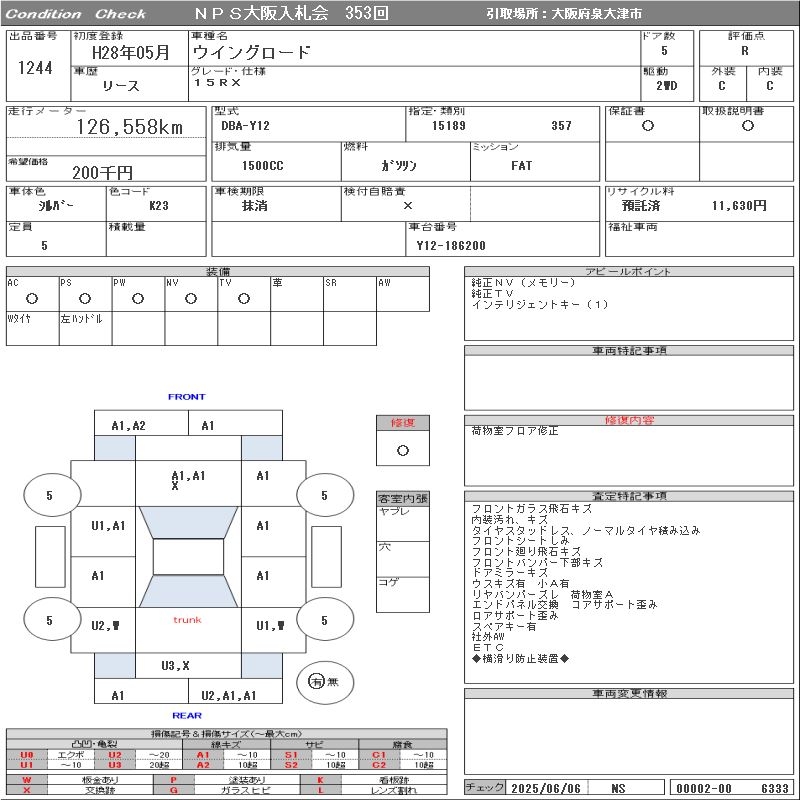Click the circle mark under 取扱説明書

[x=748, y=126]
